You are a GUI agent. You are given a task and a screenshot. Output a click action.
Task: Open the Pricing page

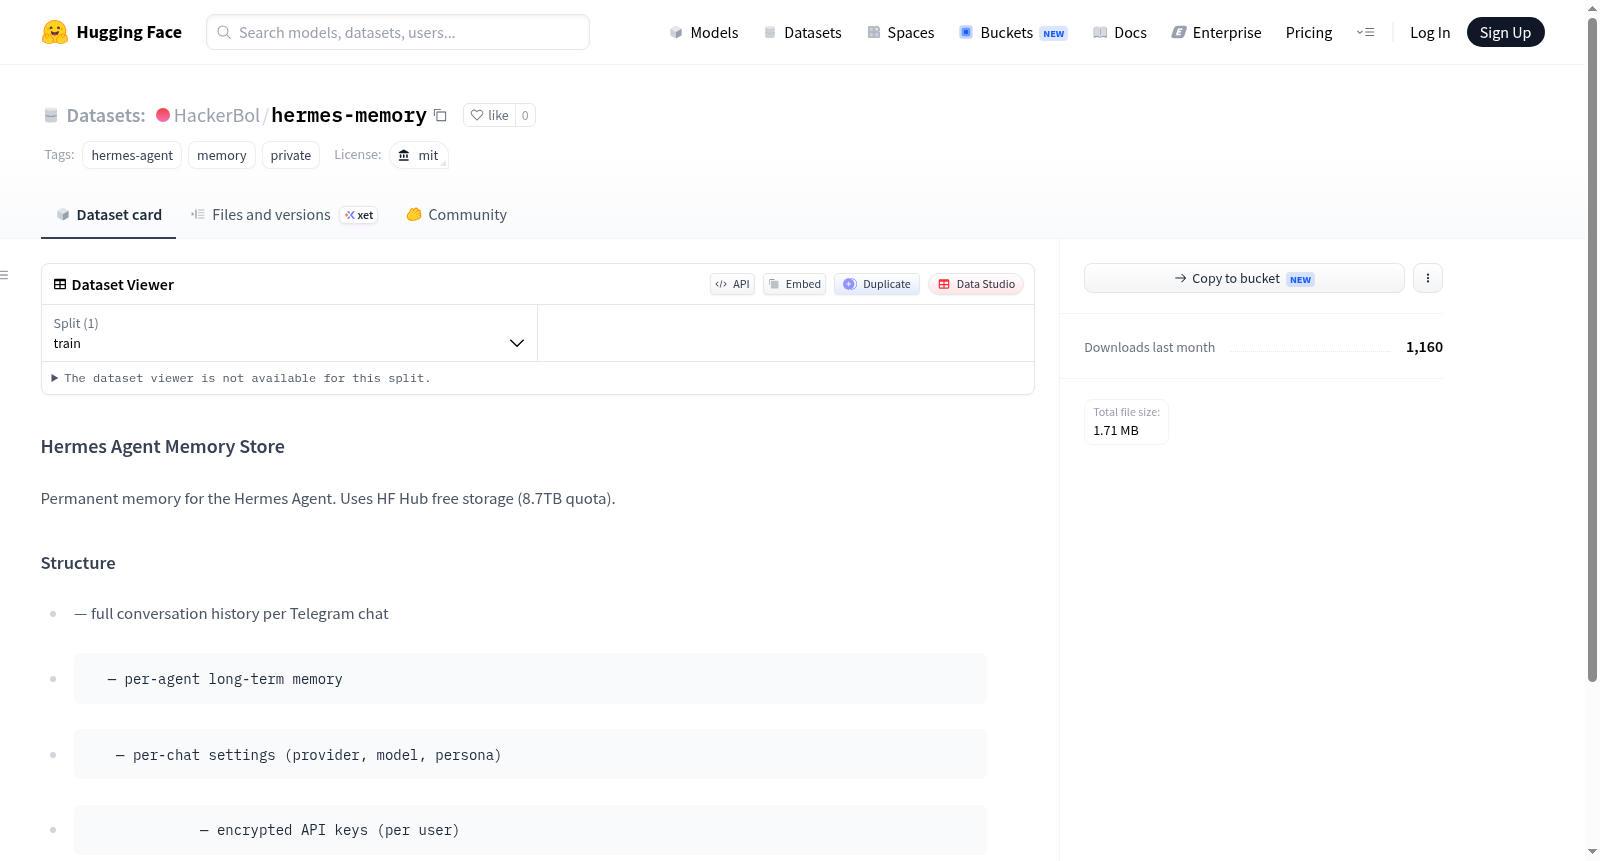pos(1309,32)
